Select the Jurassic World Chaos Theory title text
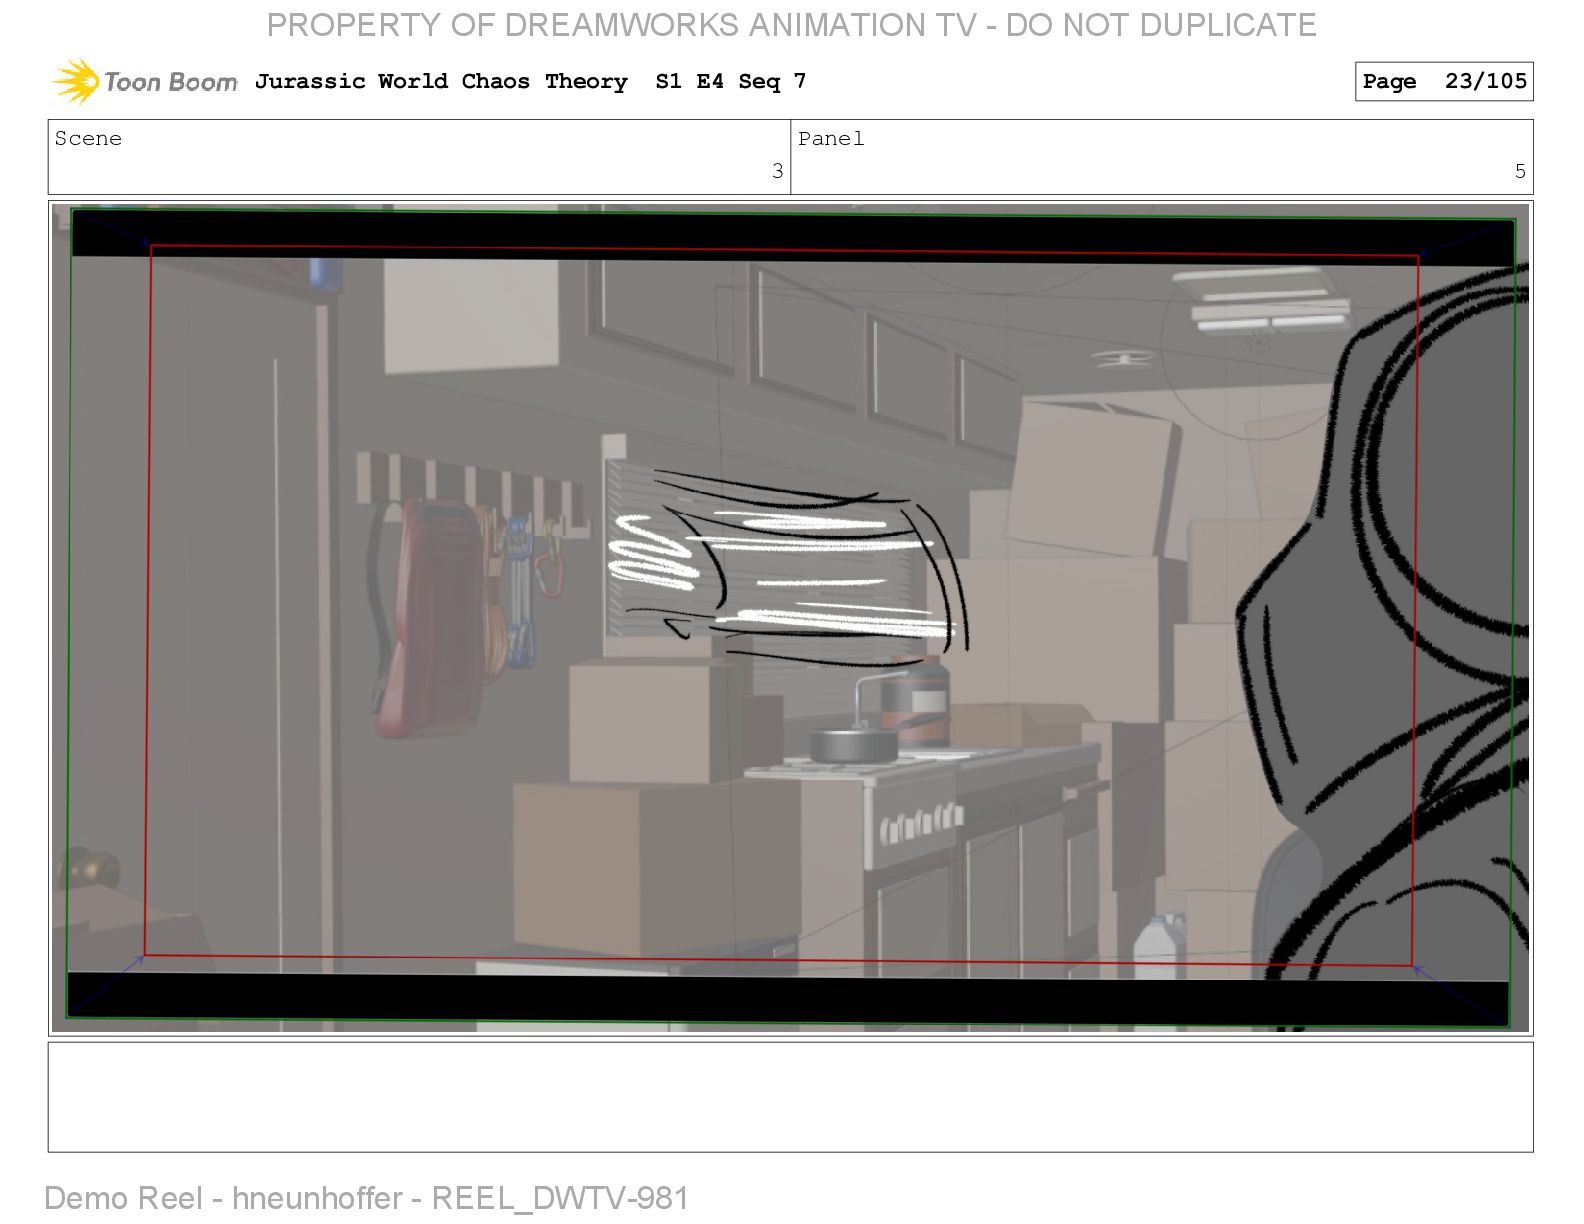 click(x=441, y=81)
